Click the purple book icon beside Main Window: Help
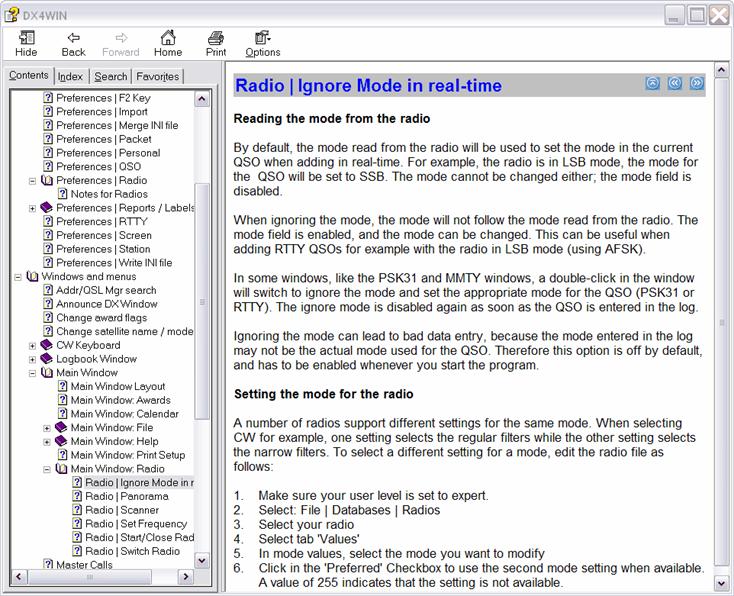 [61, 441]
